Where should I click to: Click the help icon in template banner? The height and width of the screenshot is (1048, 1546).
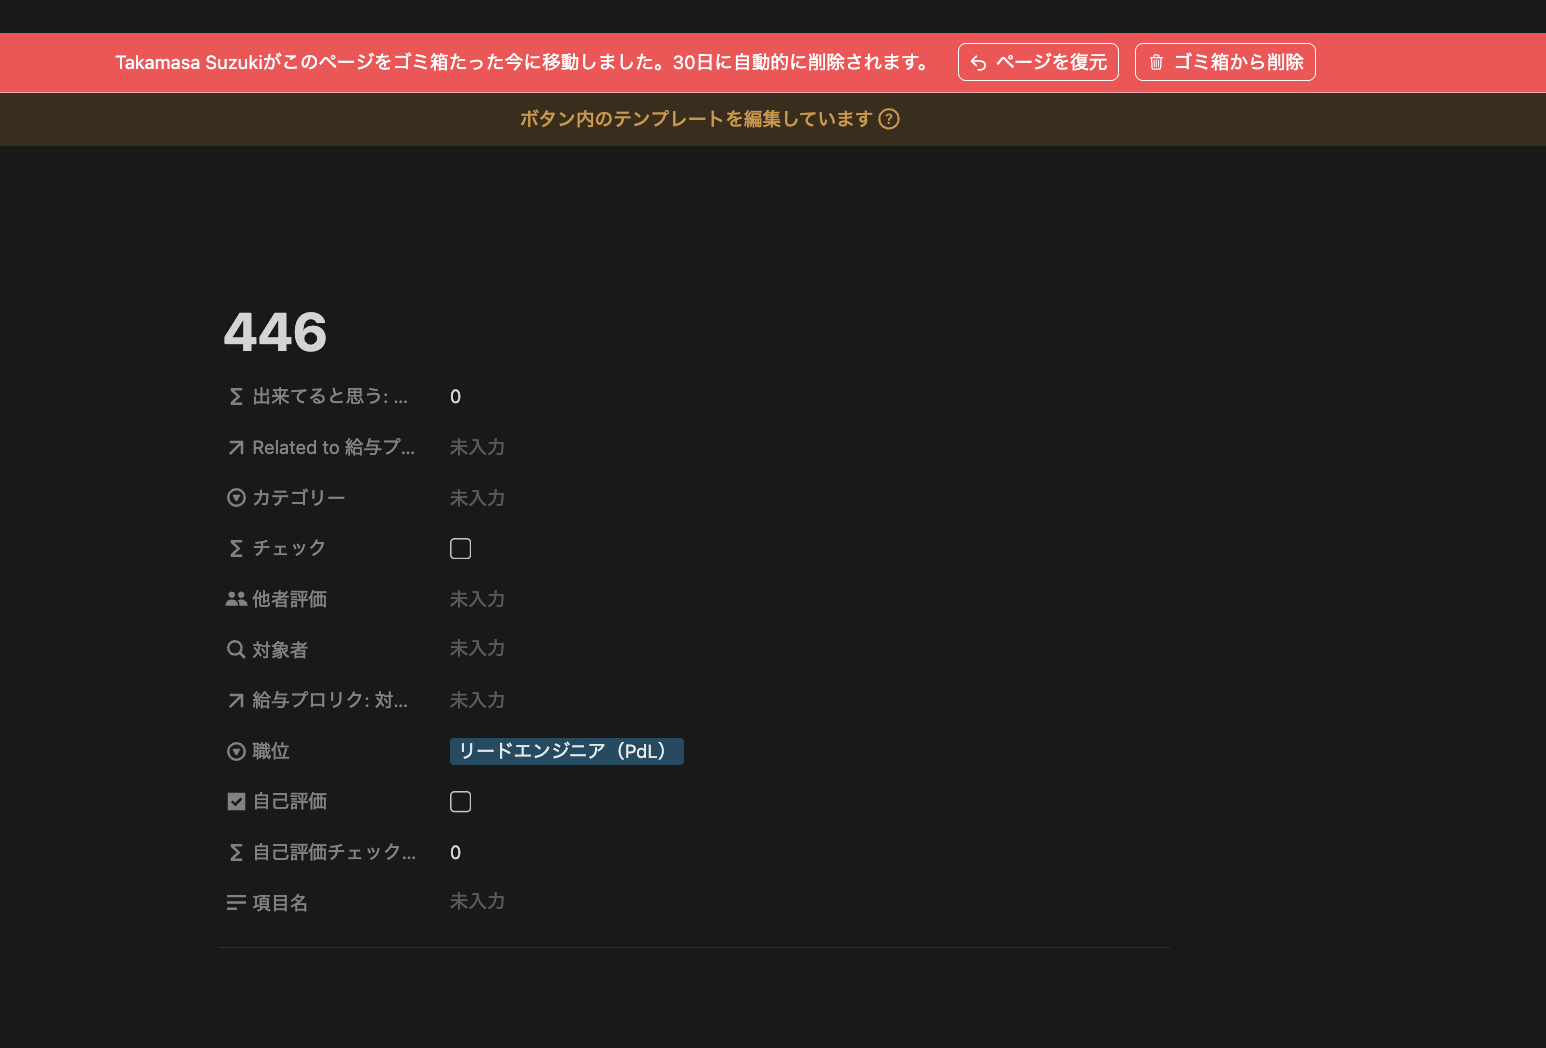(889, 119)
